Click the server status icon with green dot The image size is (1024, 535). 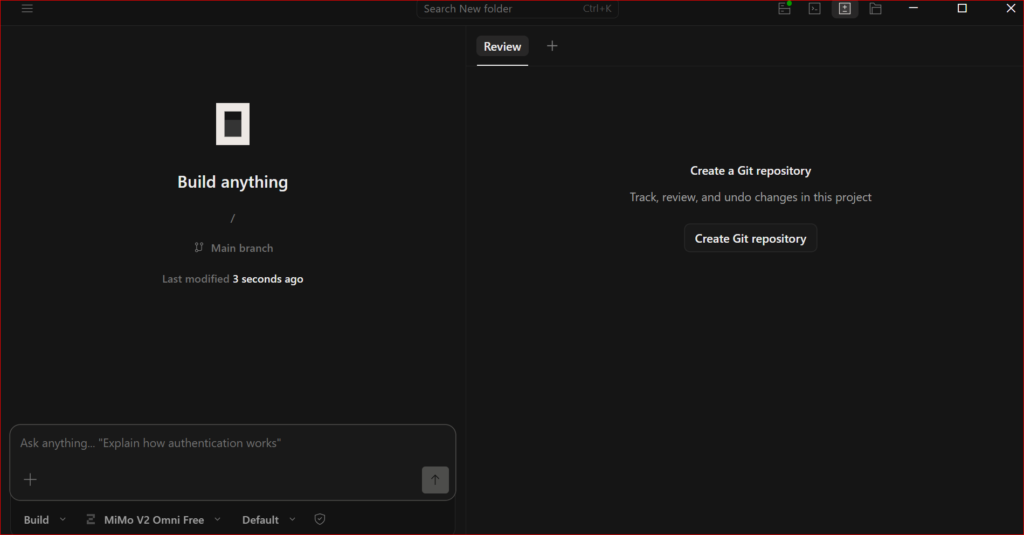[x=785, y=9]
